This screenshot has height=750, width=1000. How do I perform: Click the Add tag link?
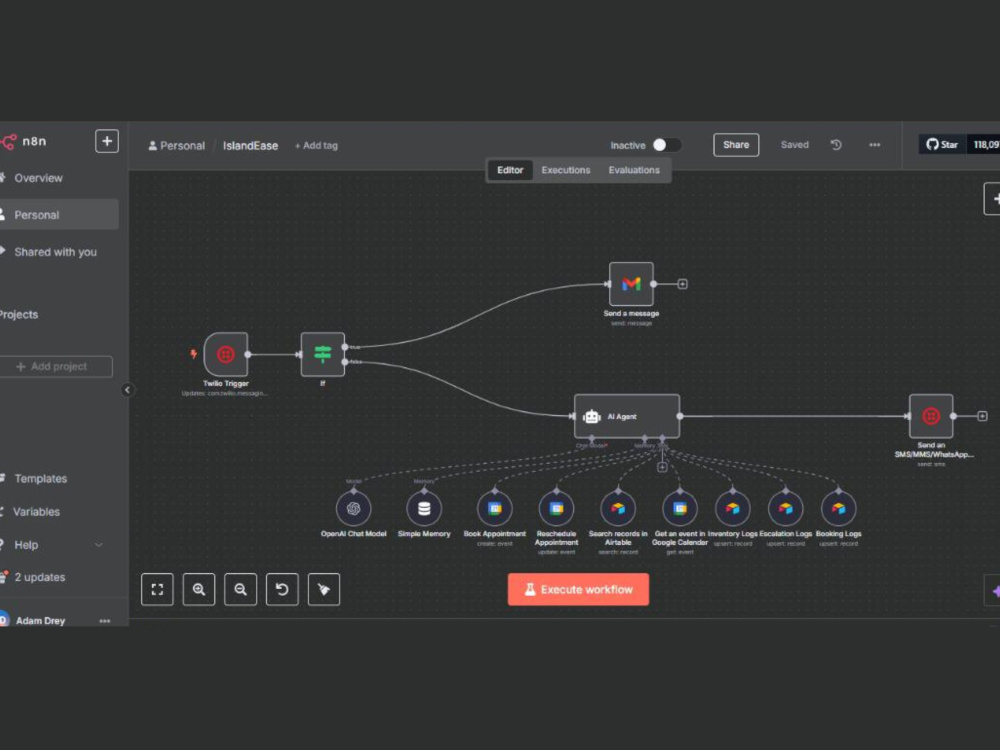tap(316, 145)
